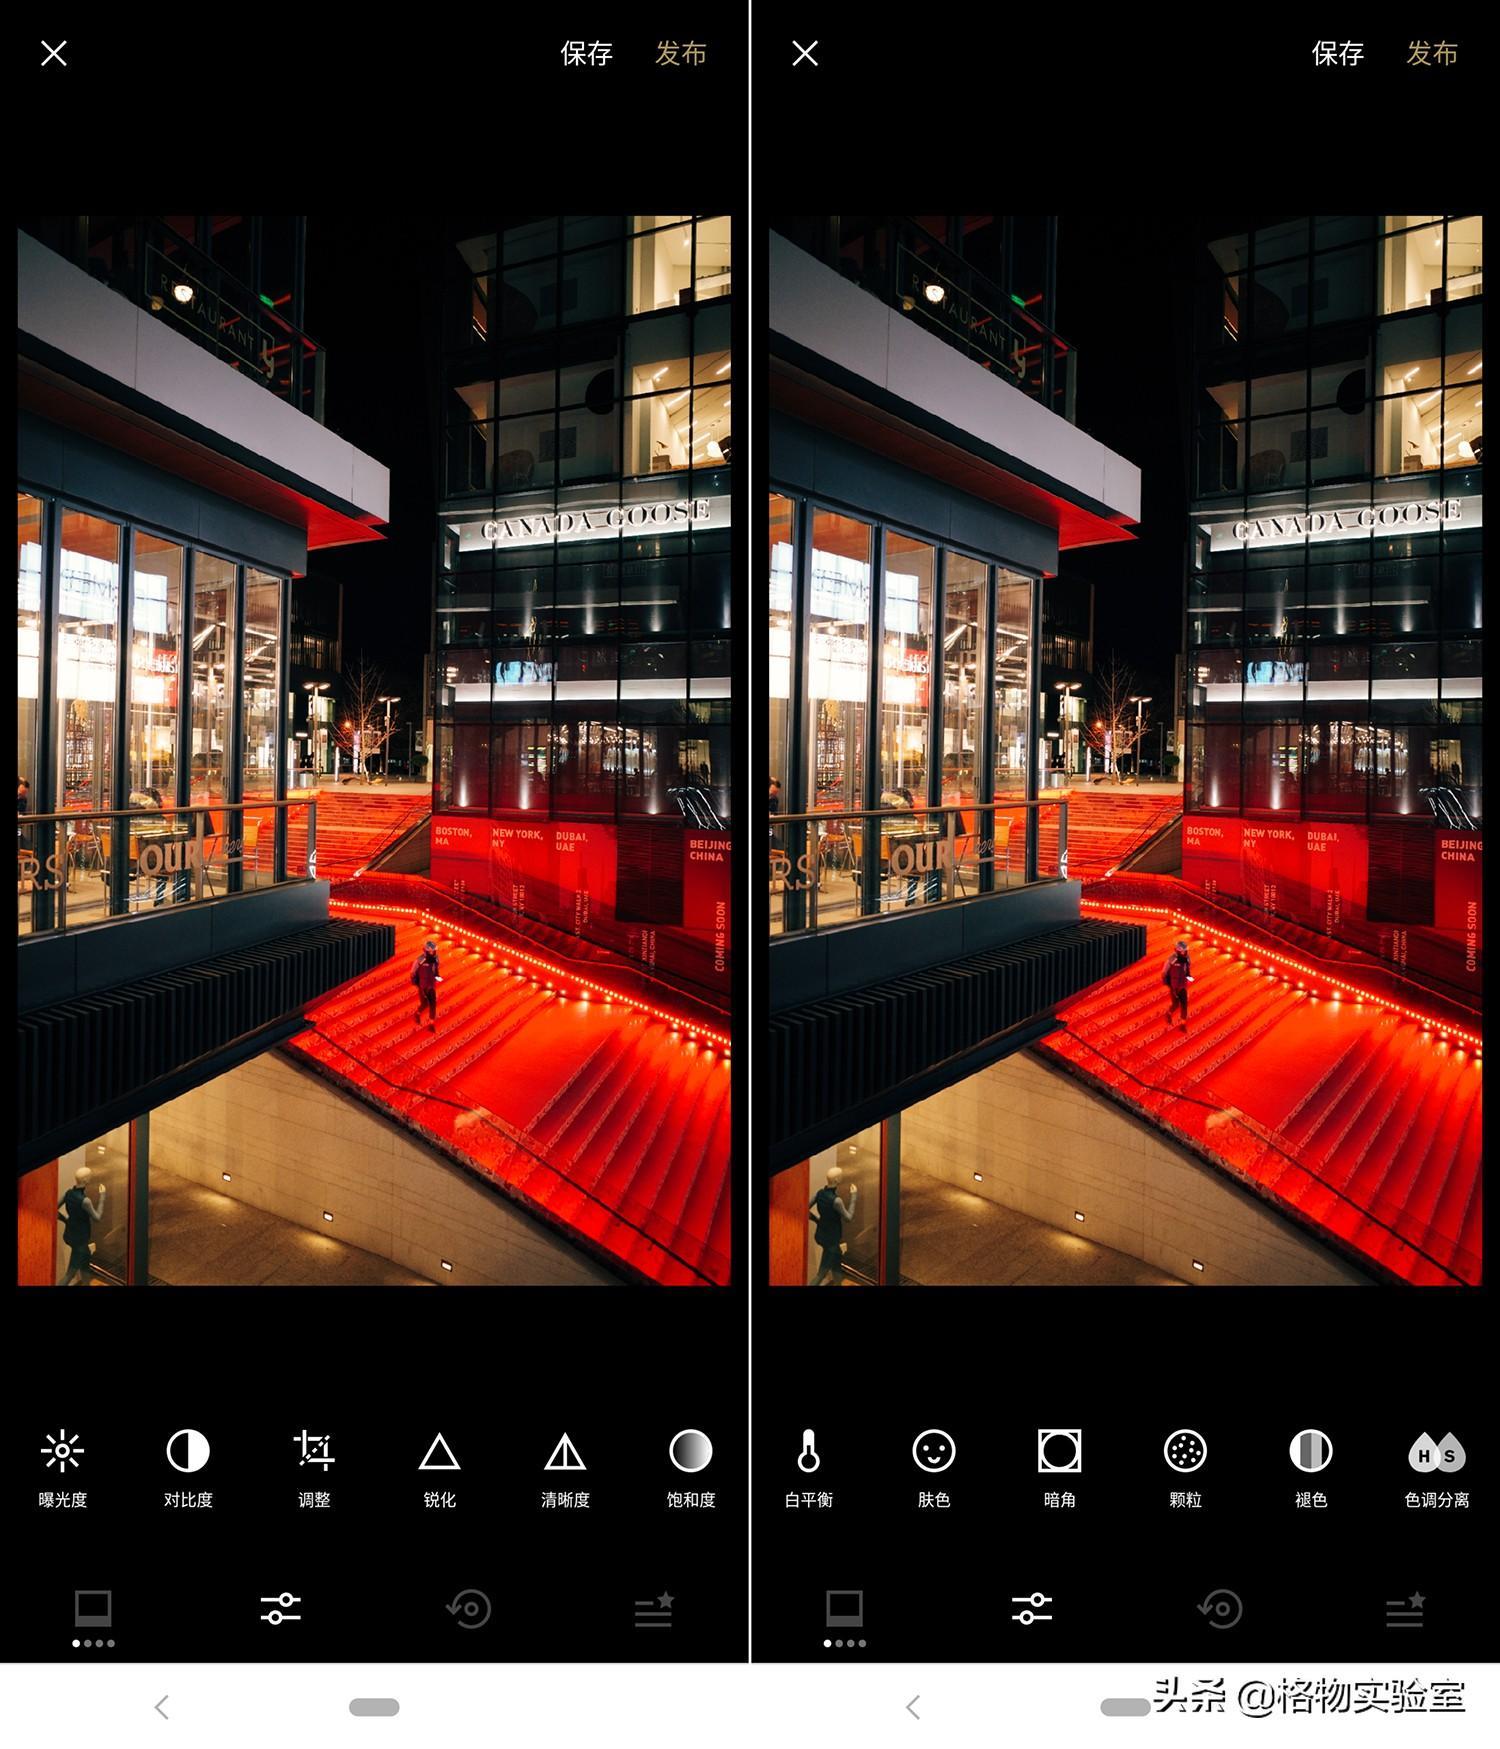
Task: Tap 保存 save in right screen
Action: coord(1338,53)
